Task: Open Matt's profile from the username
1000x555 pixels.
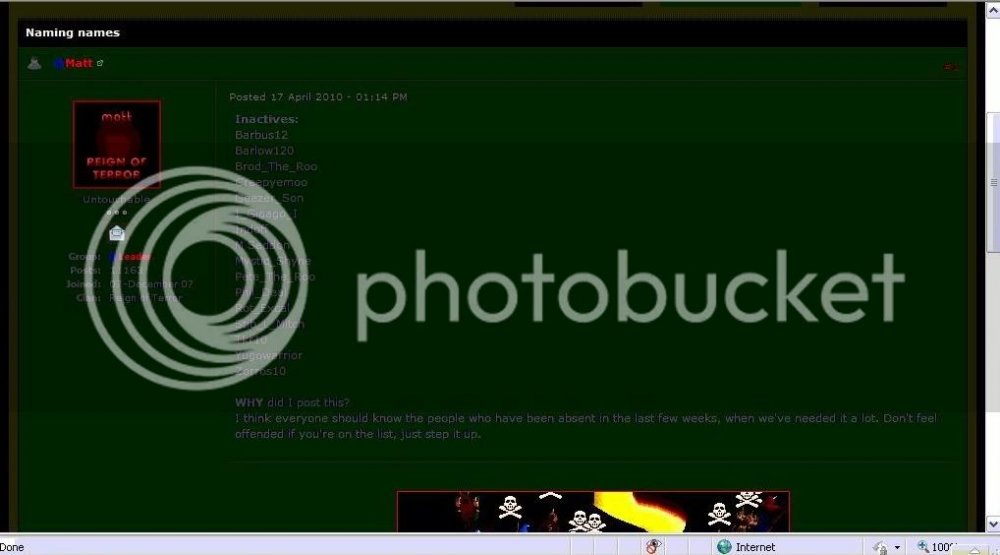Action: (x=78, y=63)
